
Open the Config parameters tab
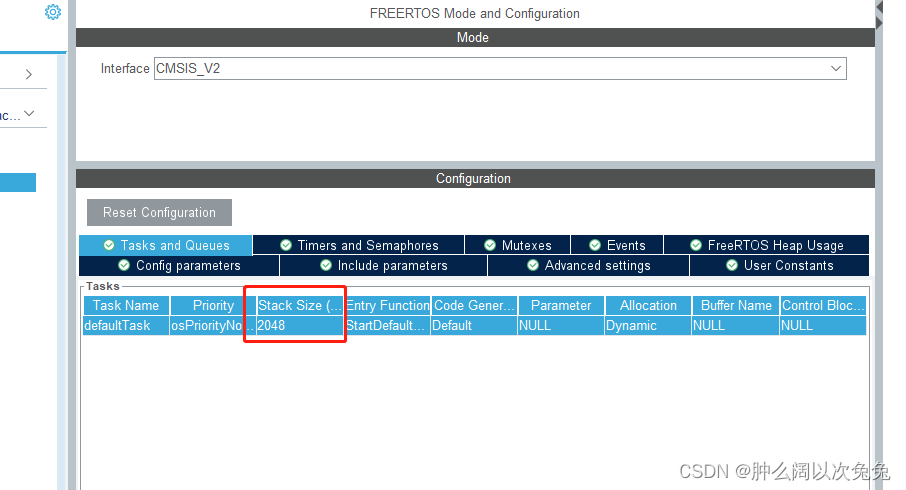(x=179, y=265)
